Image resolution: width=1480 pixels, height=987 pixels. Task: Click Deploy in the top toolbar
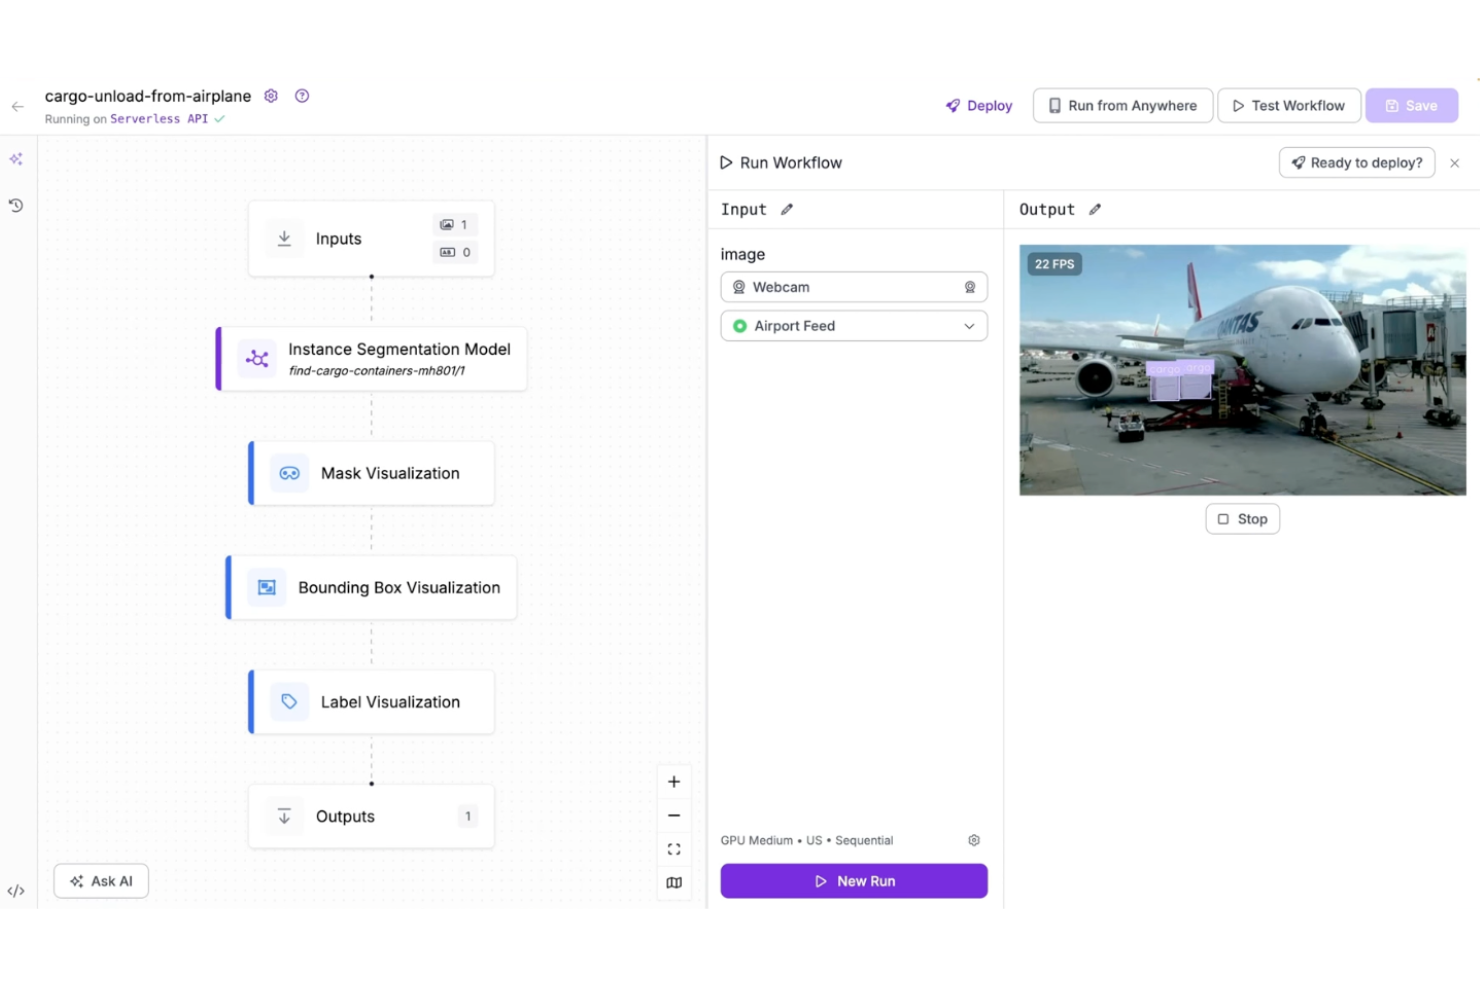[978, 105]
